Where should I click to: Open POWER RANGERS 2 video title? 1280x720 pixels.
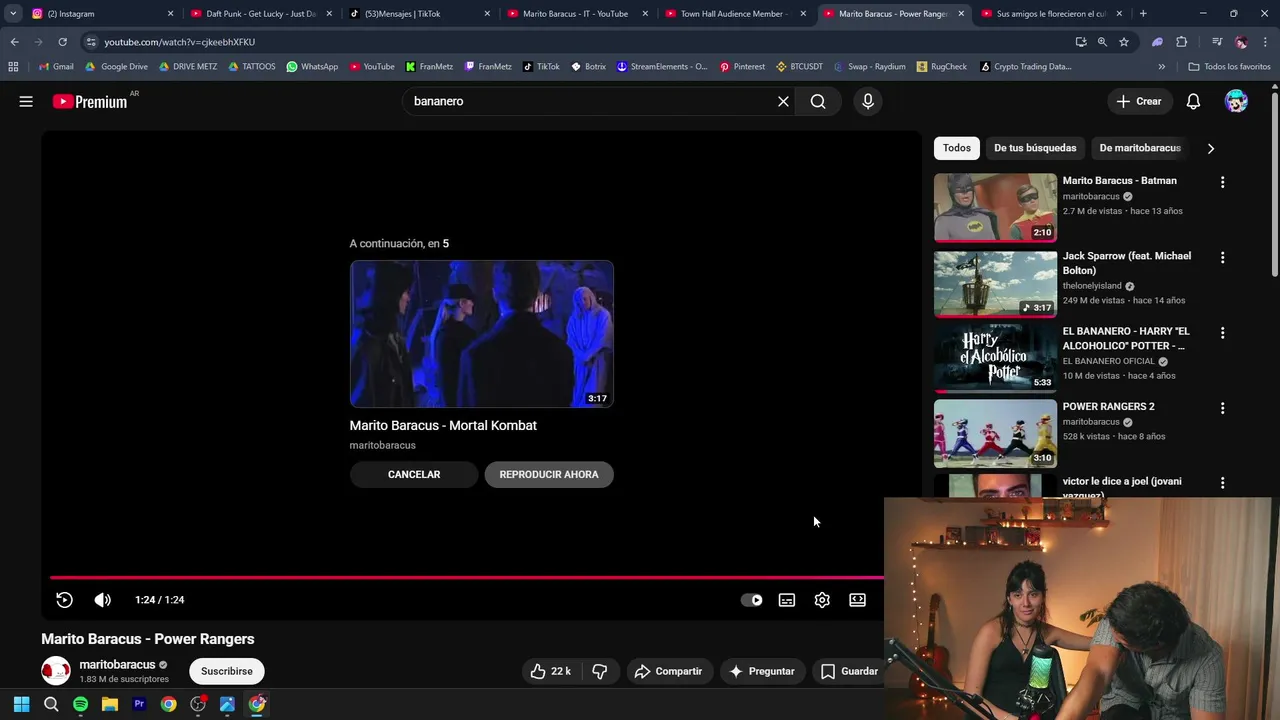(1108, 406)
